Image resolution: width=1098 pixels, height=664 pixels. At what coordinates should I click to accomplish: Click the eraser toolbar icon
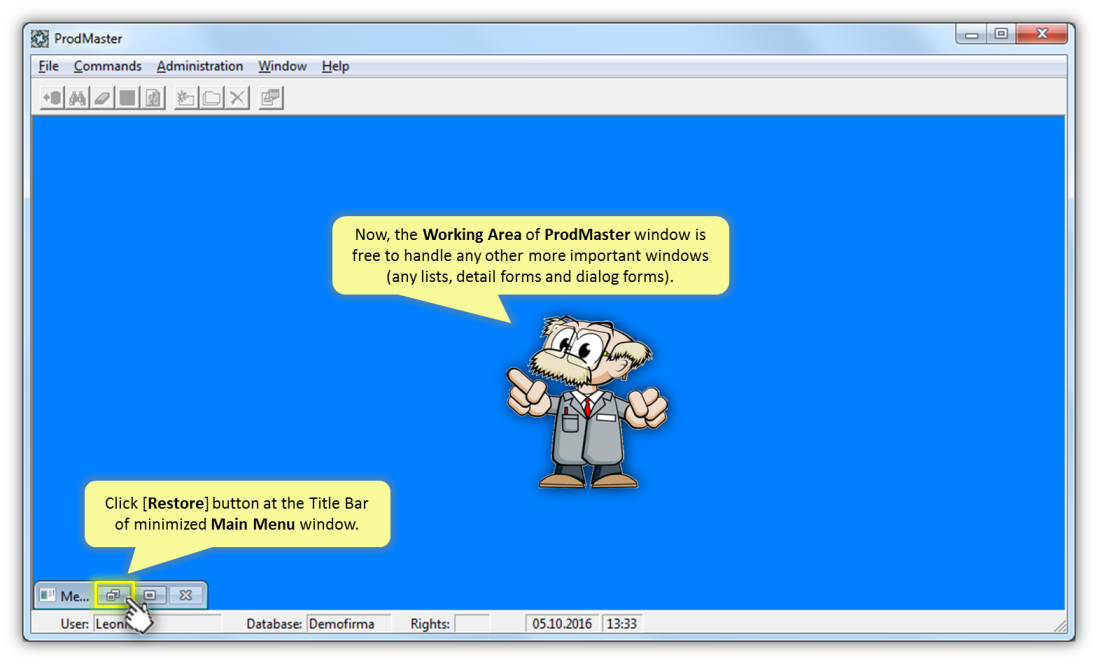point(102,98)
